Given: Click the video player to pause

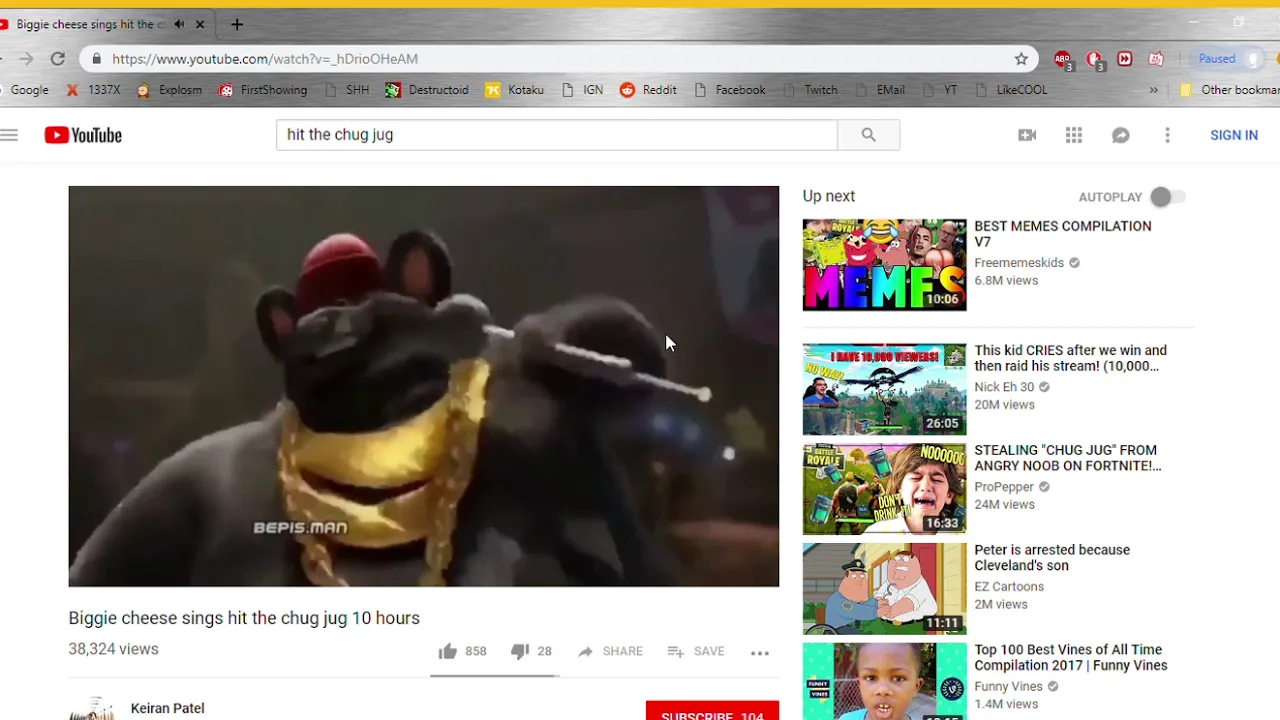Looking at the screenshot, I should point(423,386).
